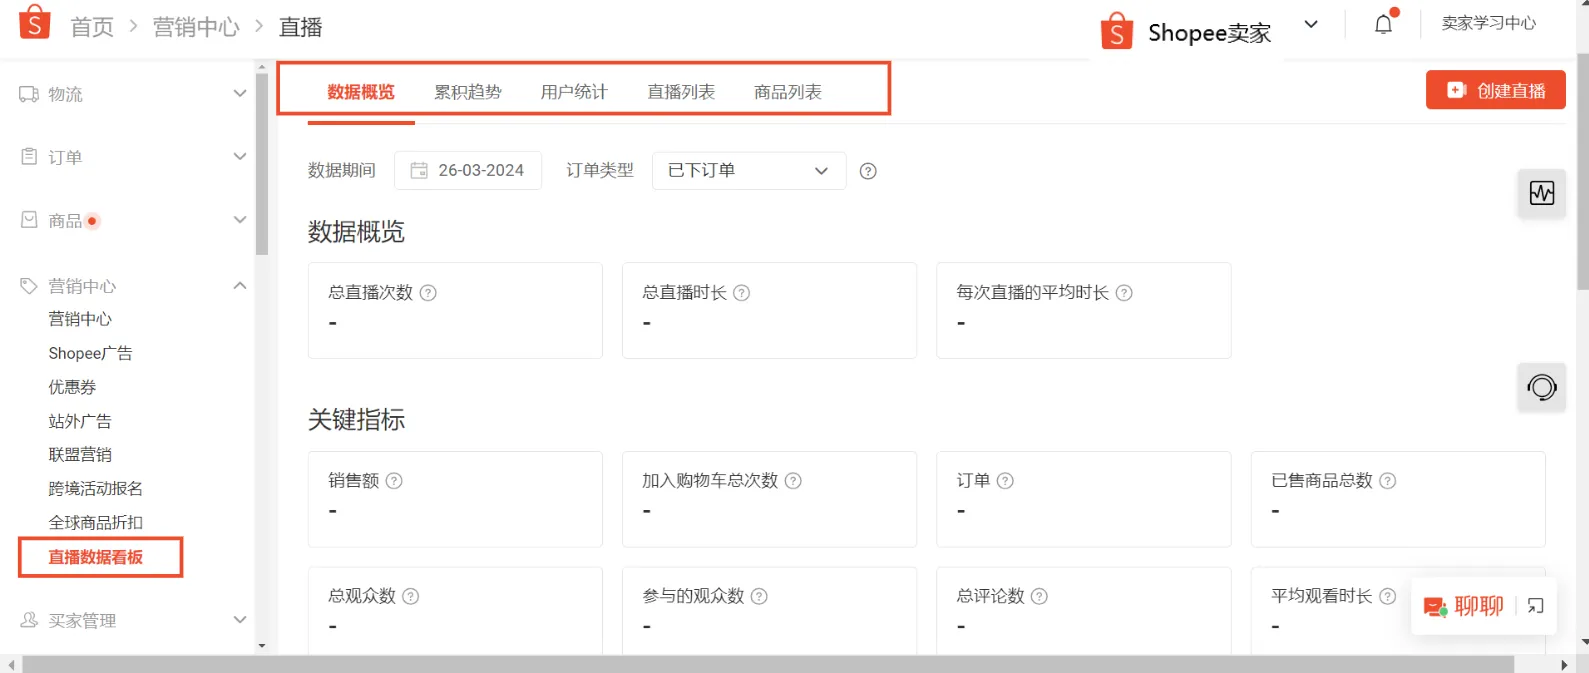Open 全球商品折扣 in sidebar

(96, 523)
